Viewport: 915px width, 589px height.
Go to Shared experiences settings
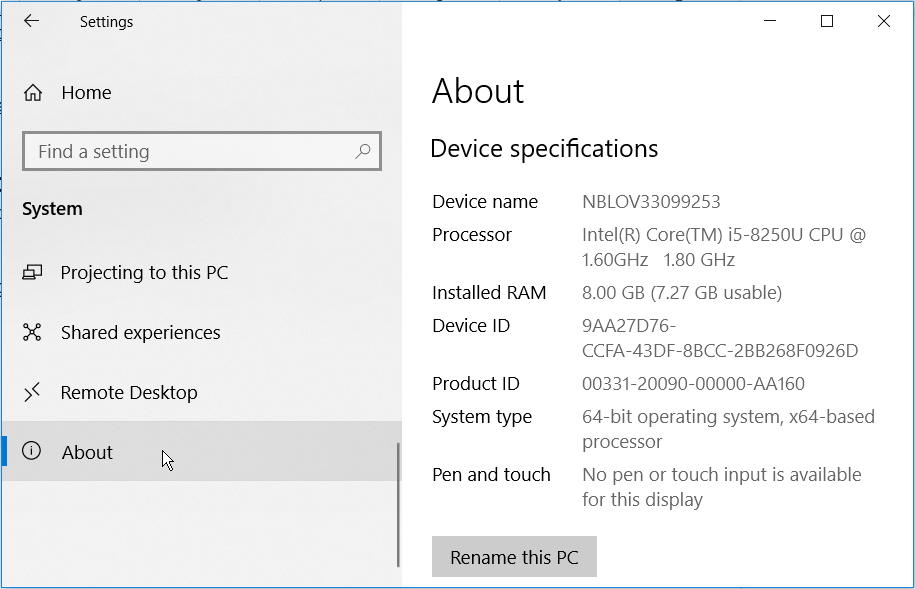(x=140, y=332)
